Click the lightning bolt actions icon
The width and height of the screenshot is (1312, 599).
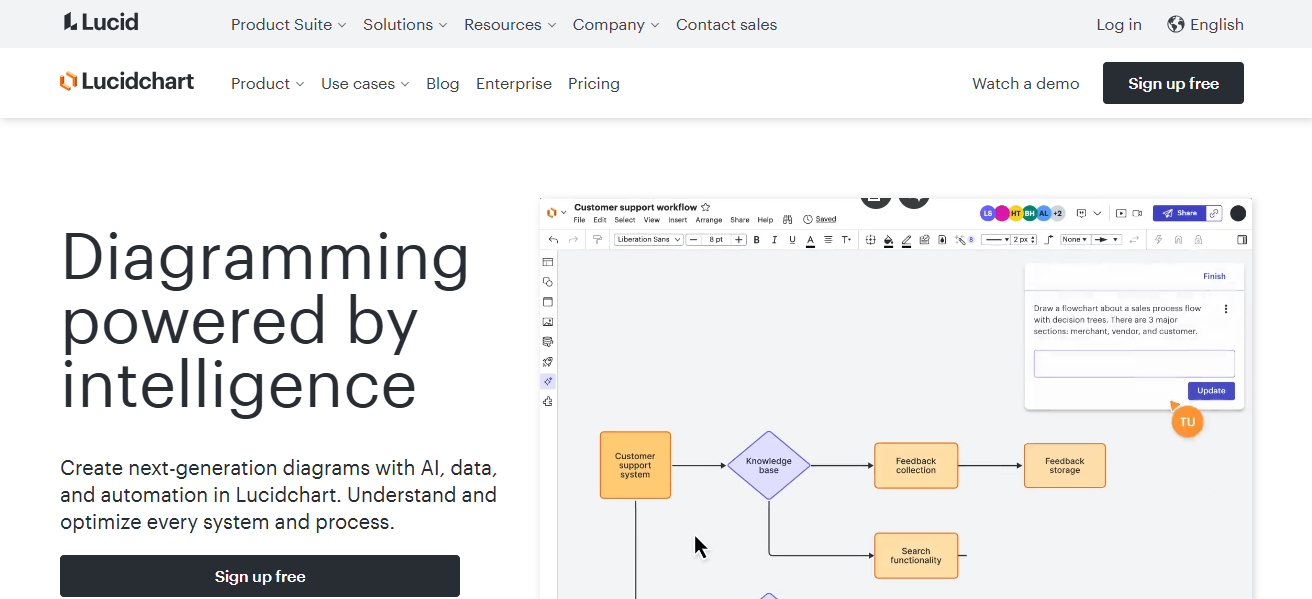coord(1158,240)
